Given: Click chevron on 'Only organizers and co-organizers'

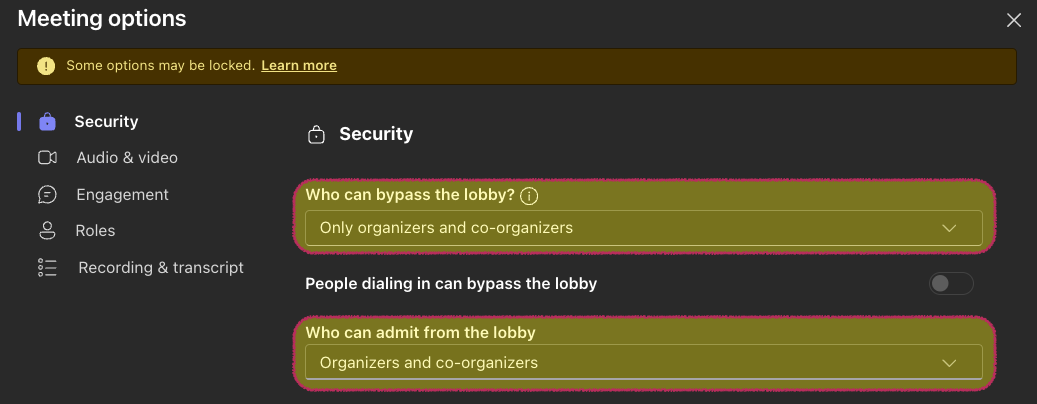Looking at the screenshot, I should click(949, 228).
